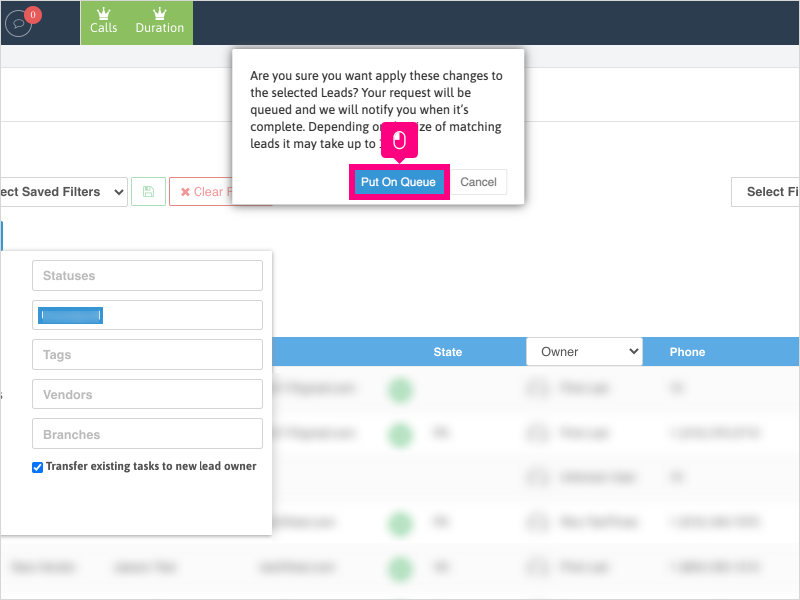Click the field with the blue selected token
This screenshot has height=600, width=800.
147,315
